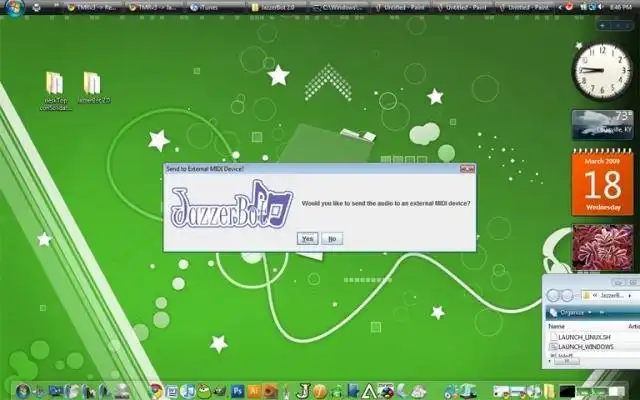Open the green recycle dock icon
The height and width of the screenshot is (400, 640).
[337, 391]
